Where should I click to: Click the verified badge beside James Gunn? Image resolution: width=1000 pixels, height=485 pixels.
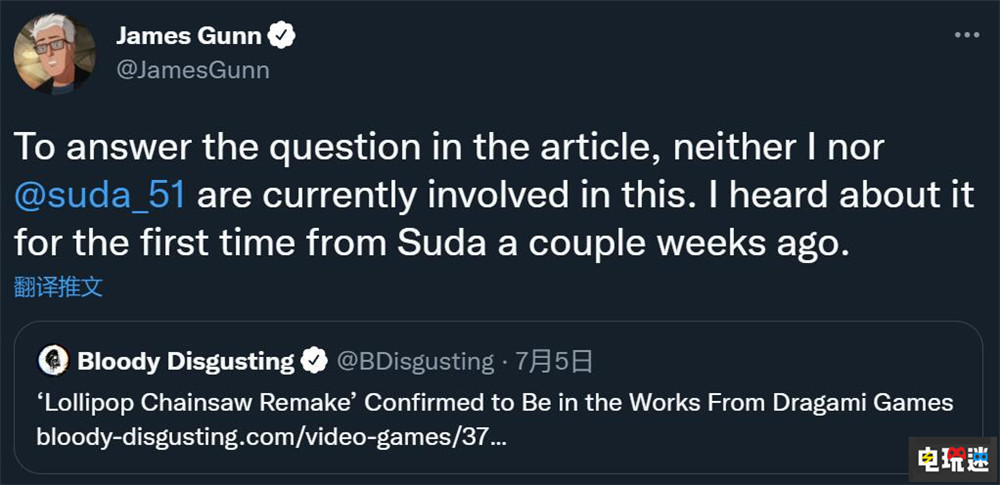pos(283,37)
